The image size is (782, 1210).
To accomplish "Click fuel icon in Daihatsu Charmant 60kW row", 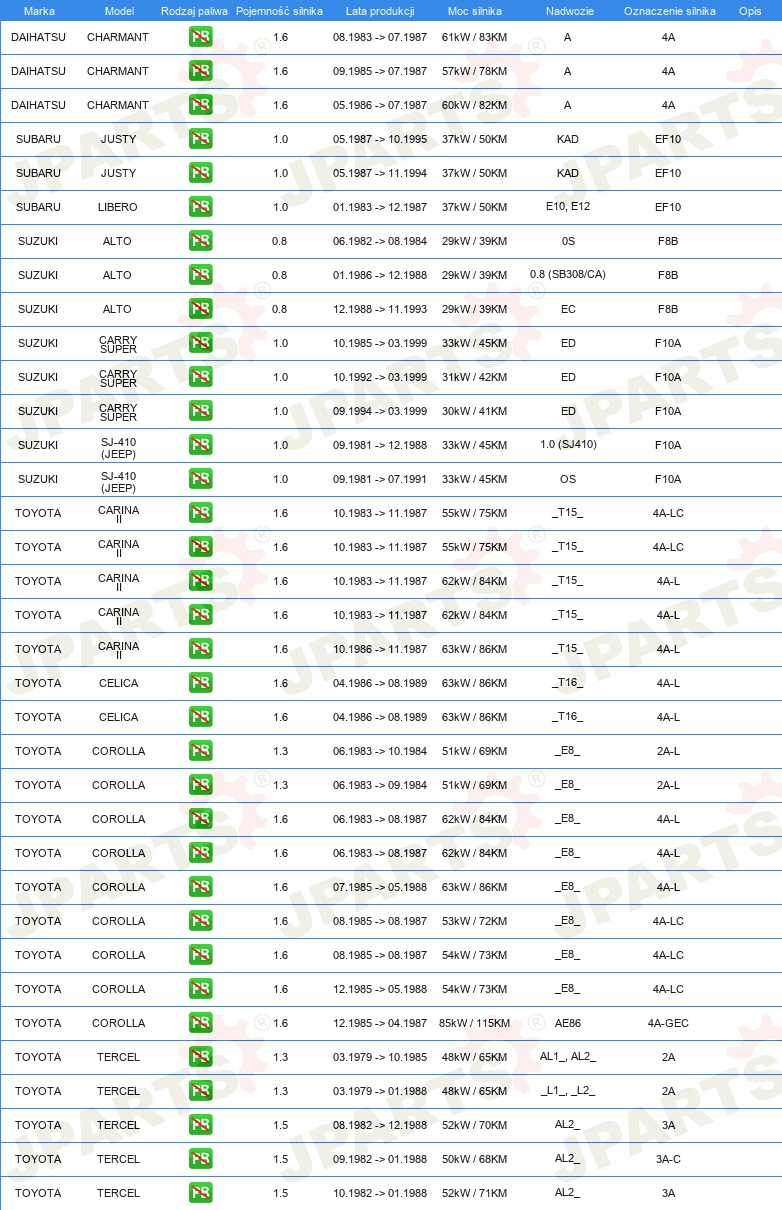I will tap(200, 105).
